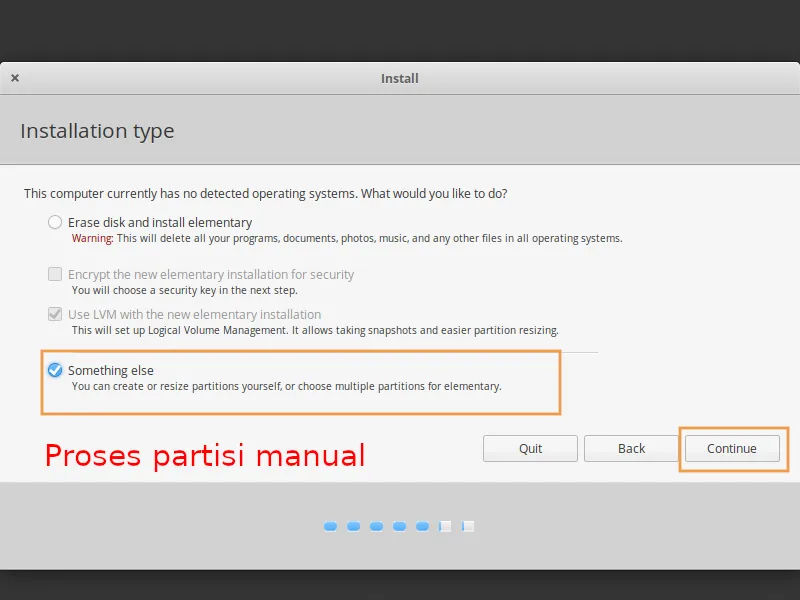
Task: Go to the previous step with Back
Action: 631,448
